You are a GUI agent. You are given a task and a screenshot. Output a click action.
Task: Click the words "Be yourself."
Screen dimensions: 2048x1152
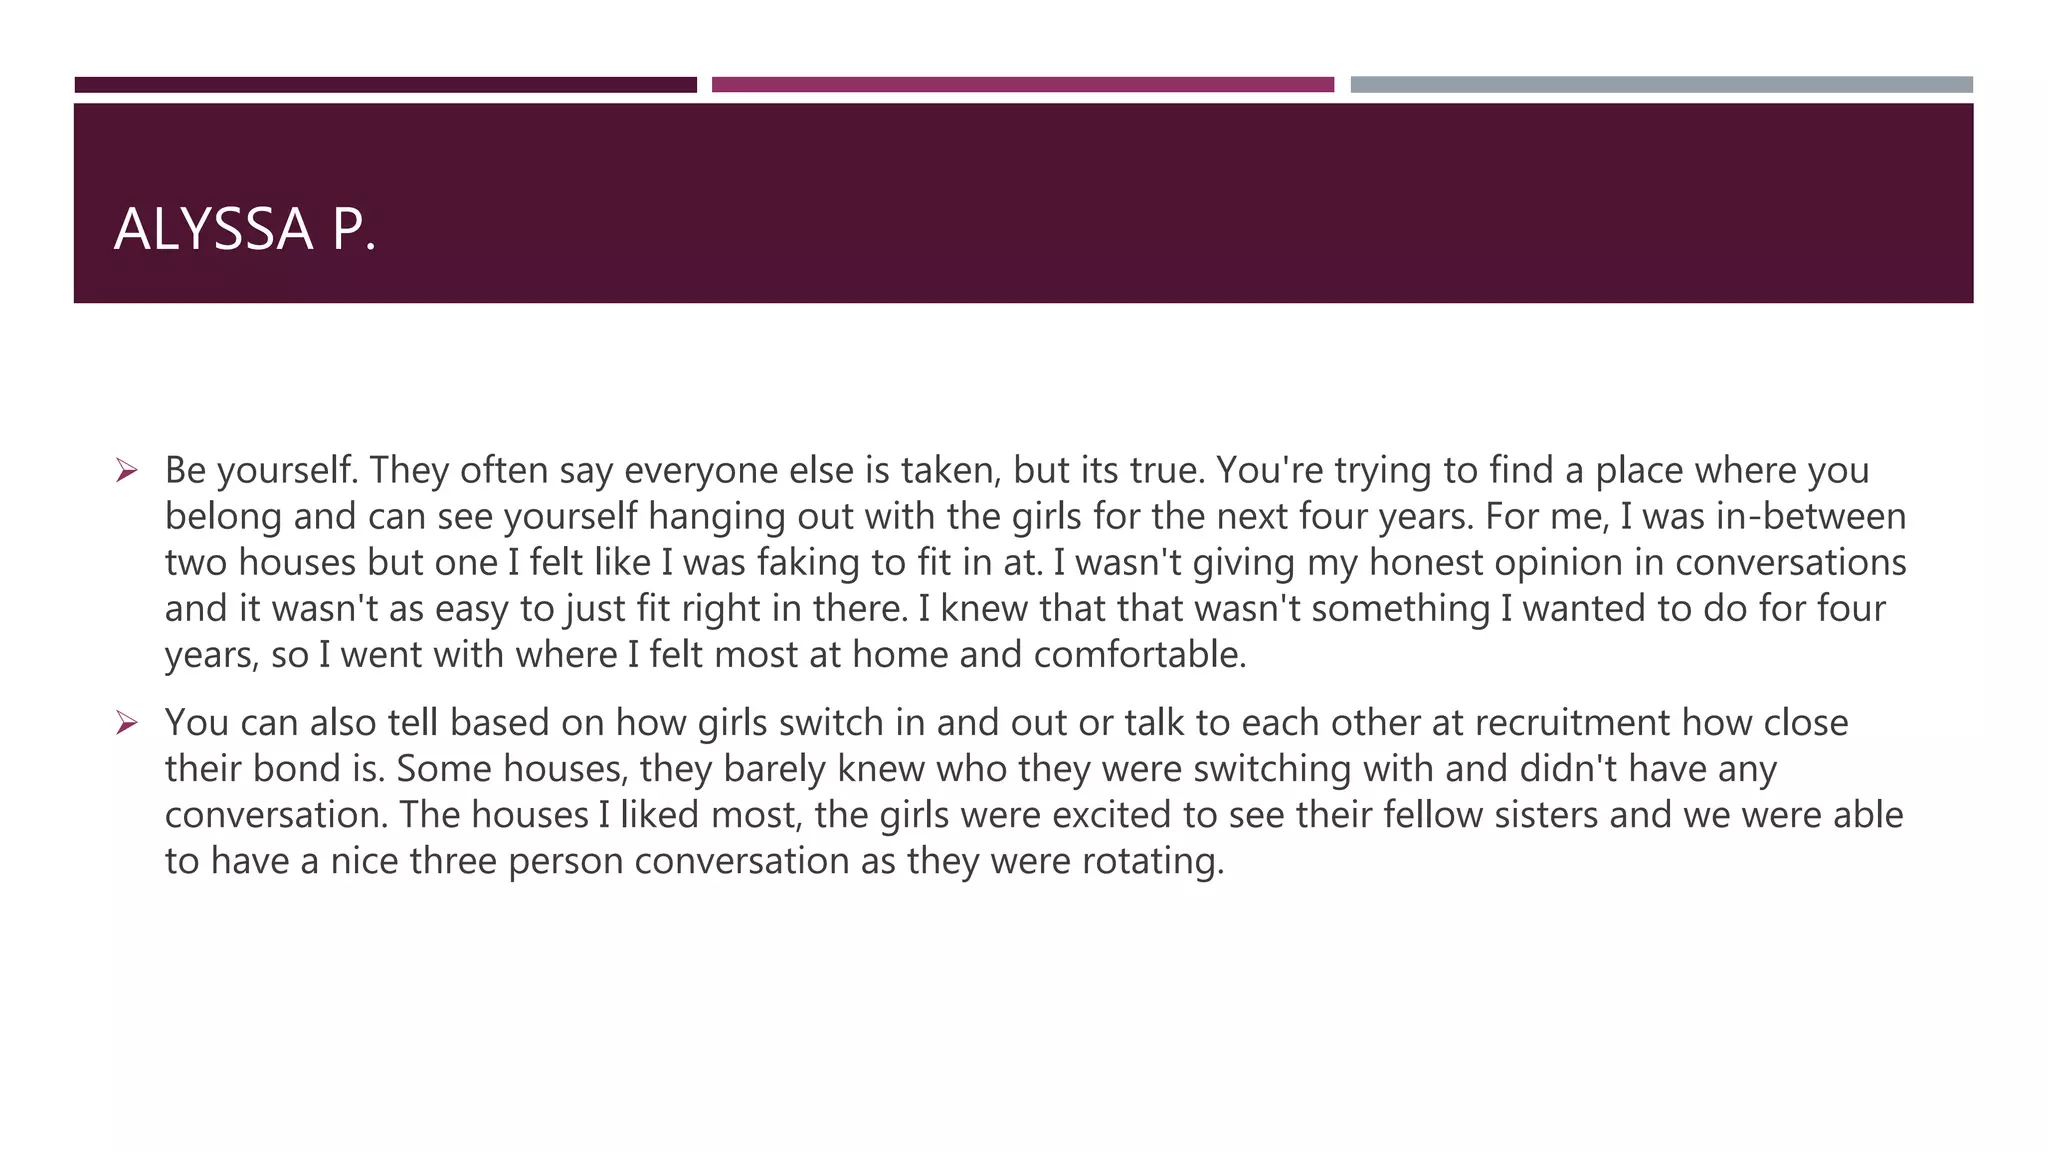[x=262, y=470]
